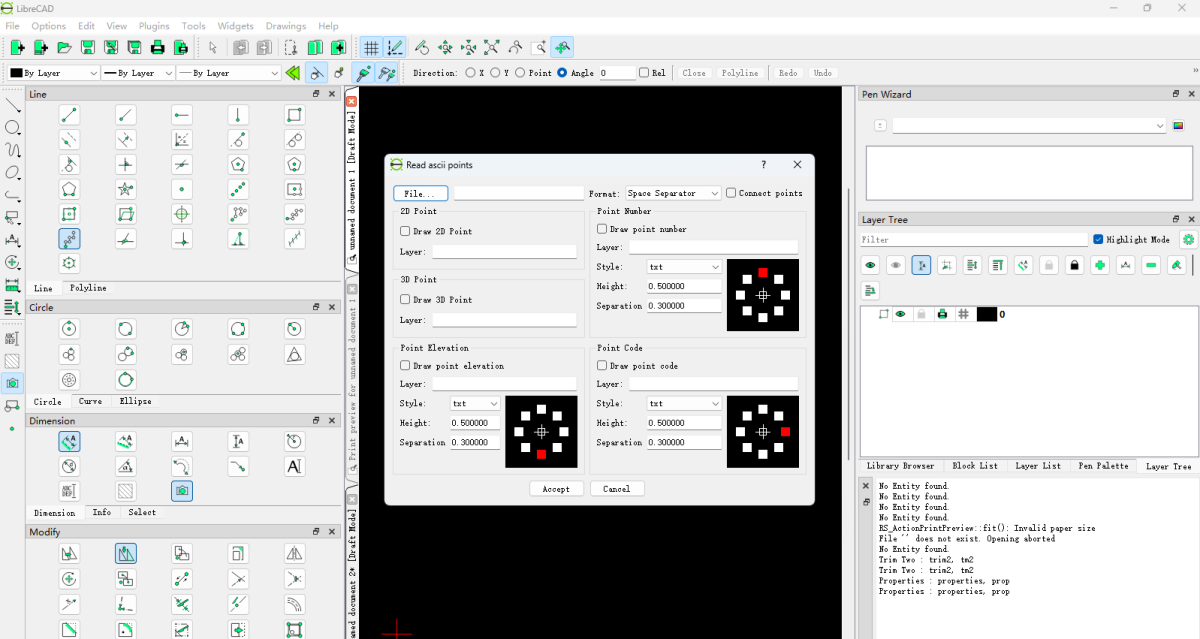Open the first By Layer pen dropdown
The height and width of the screenshot is (639, 1200).
[52, 72]
